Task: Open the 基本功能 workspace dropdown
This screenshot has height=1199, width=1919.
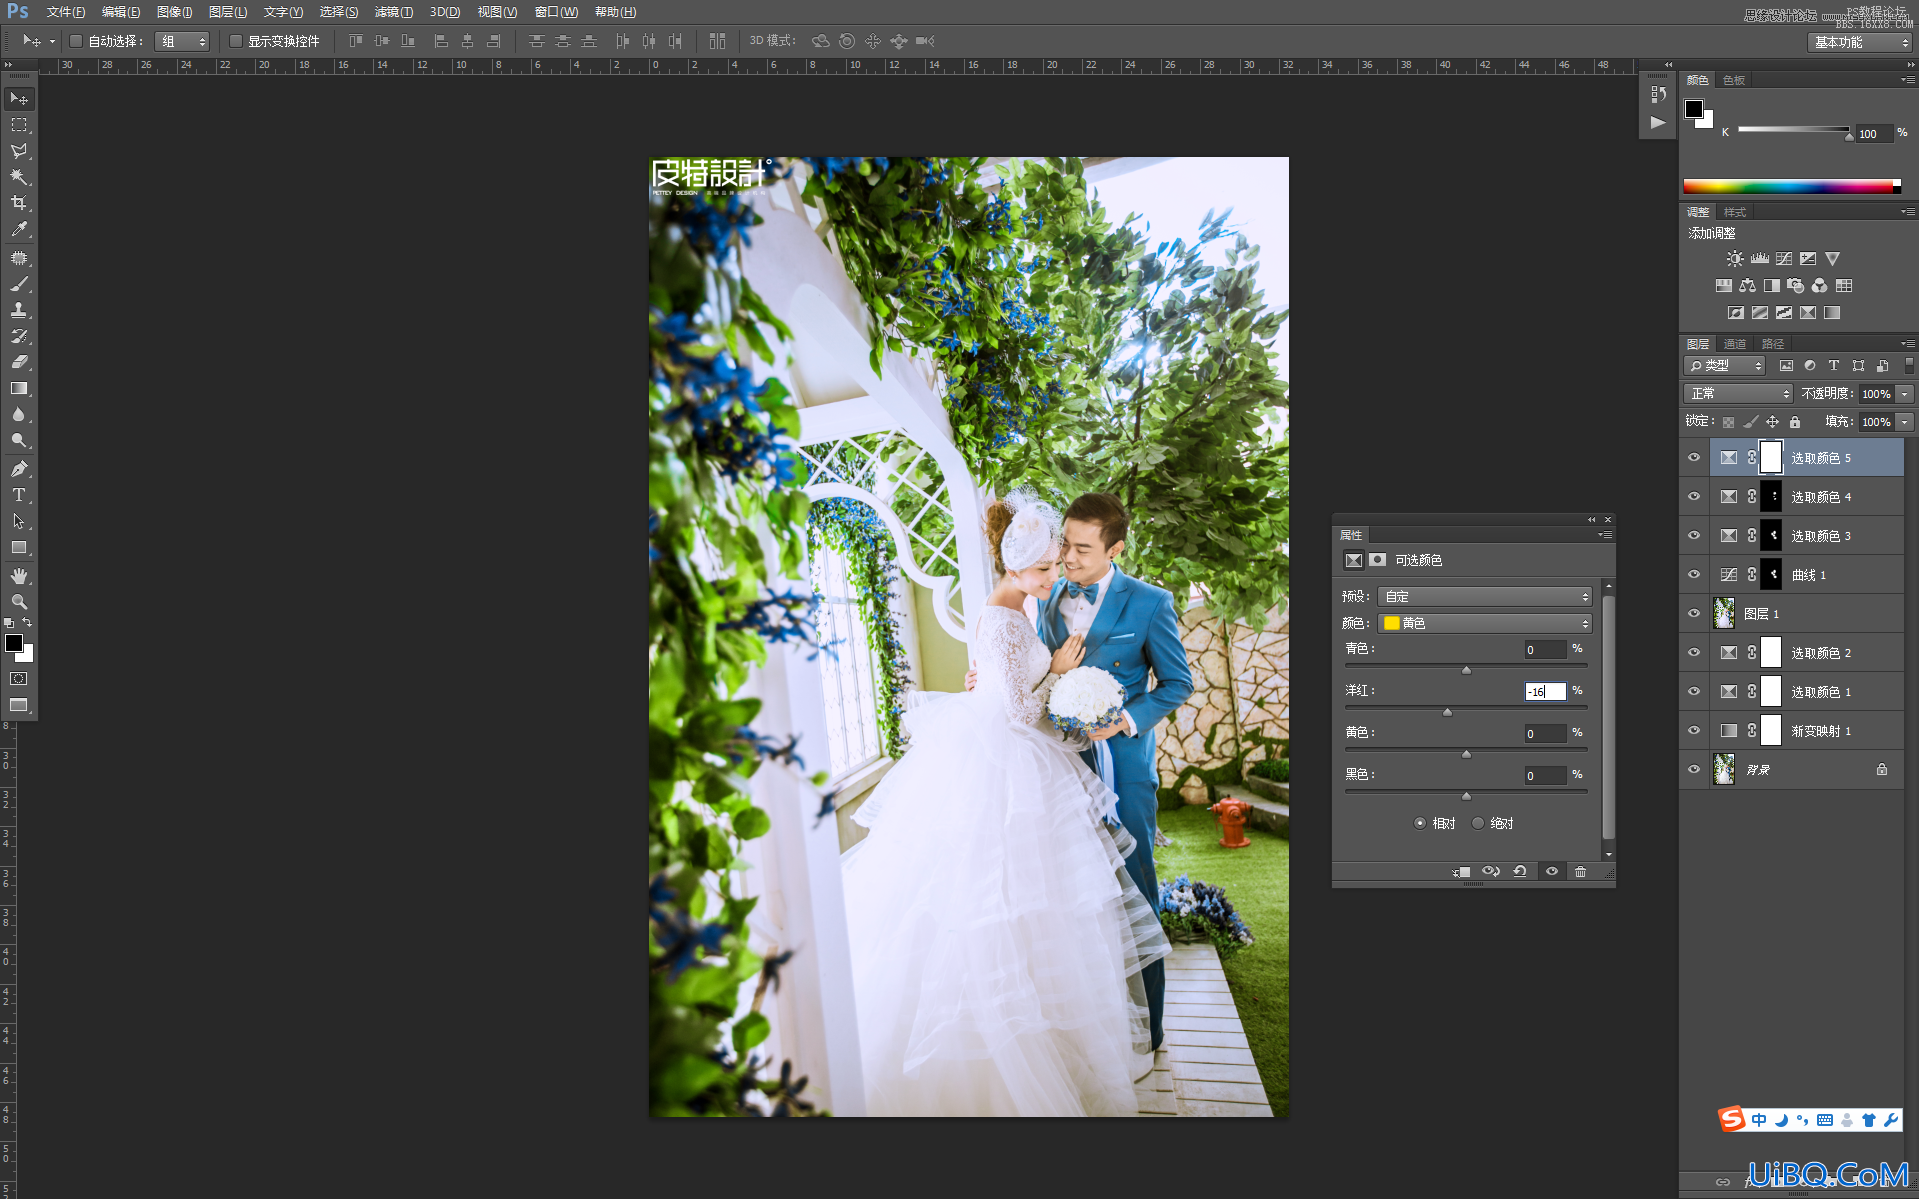Action: [x=1860, y=42]
